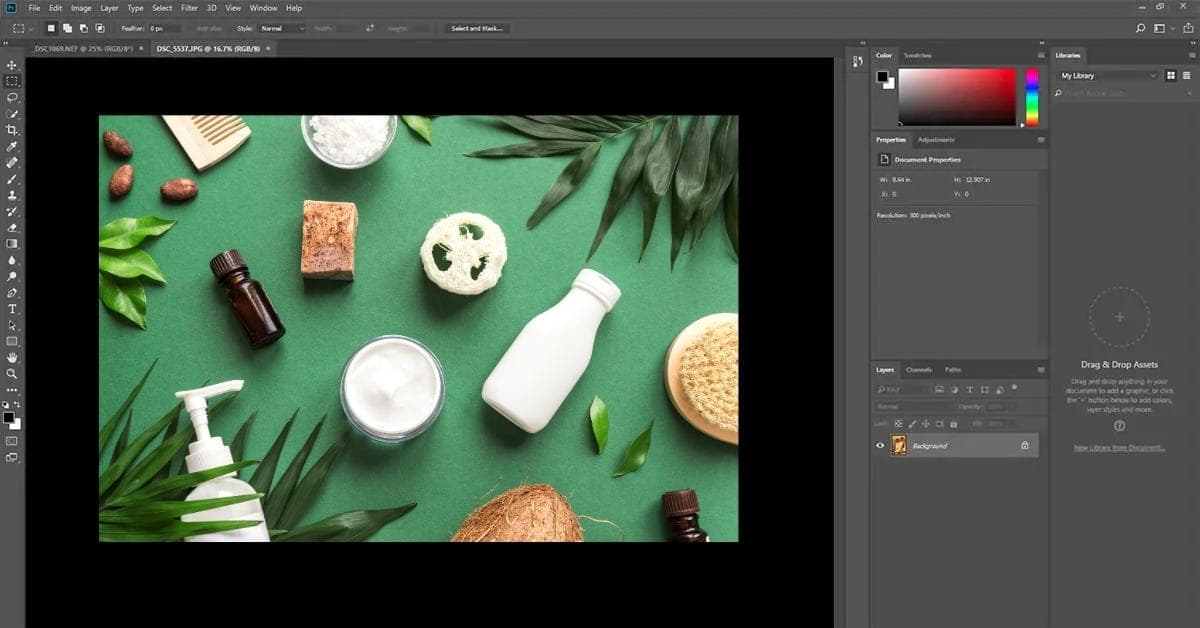
Task: Select the Lasso tool
Action: click(12, 98)
